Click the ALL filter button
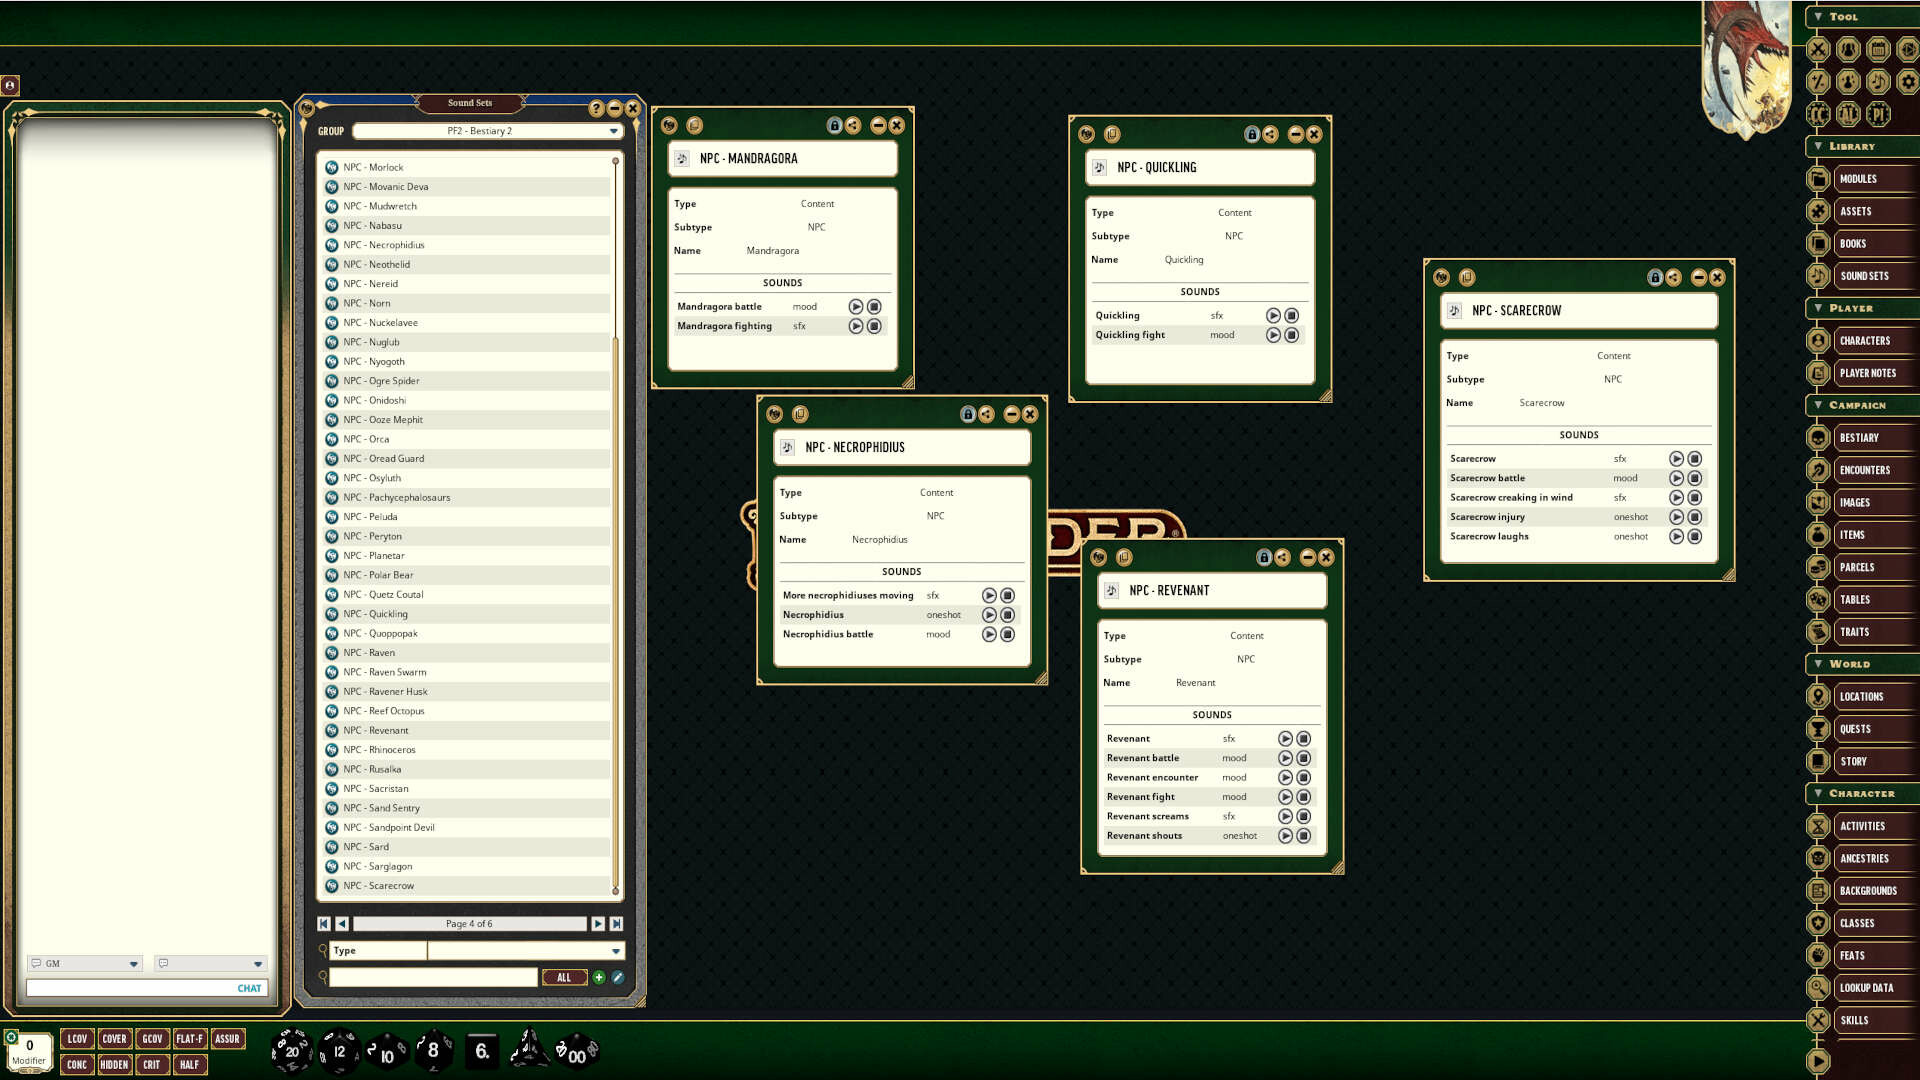This screenshot has width=1920, height=1080. pos(565,977)
